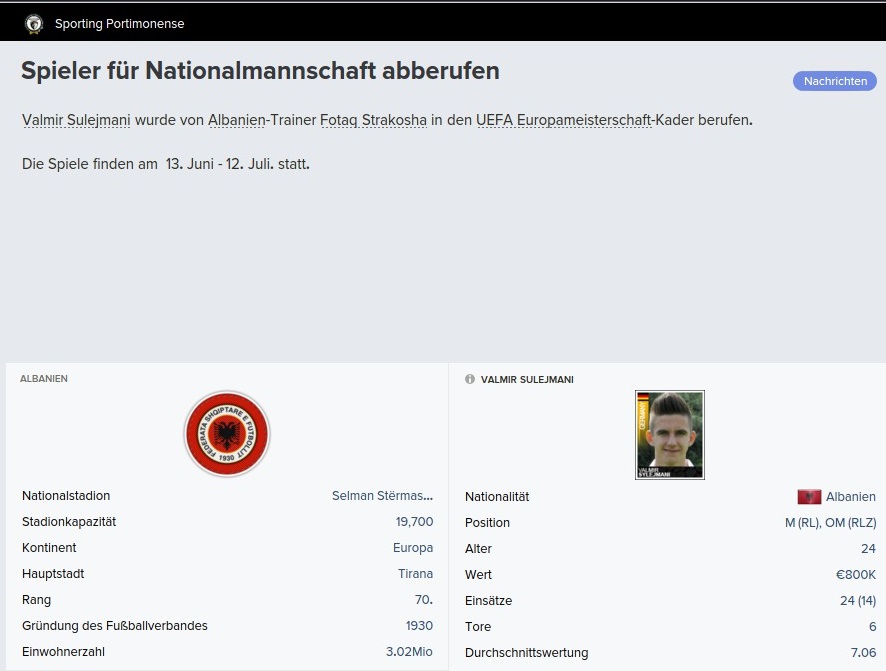Click the ALBANIEN panel header
Image resolution: width=886 pixels, height=671 pixels.
(x=44, y=379)
